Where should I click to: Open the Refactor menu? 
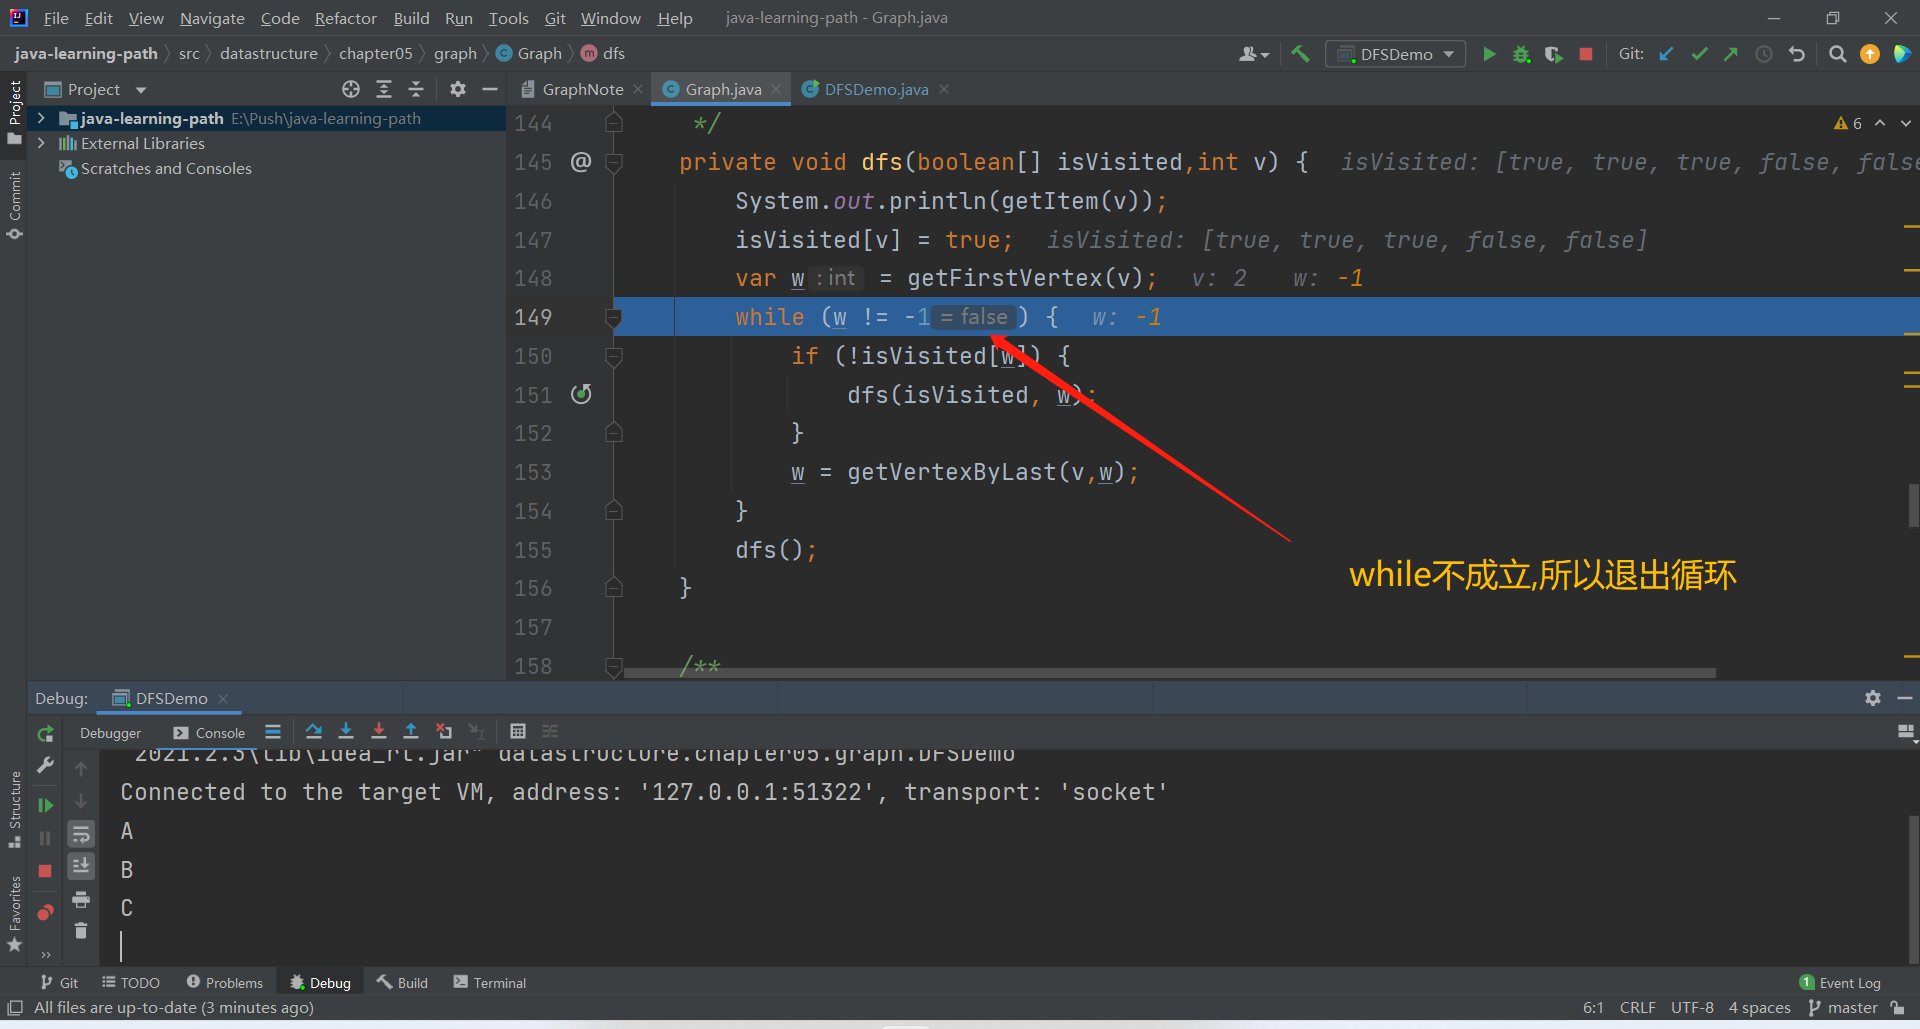345,18
